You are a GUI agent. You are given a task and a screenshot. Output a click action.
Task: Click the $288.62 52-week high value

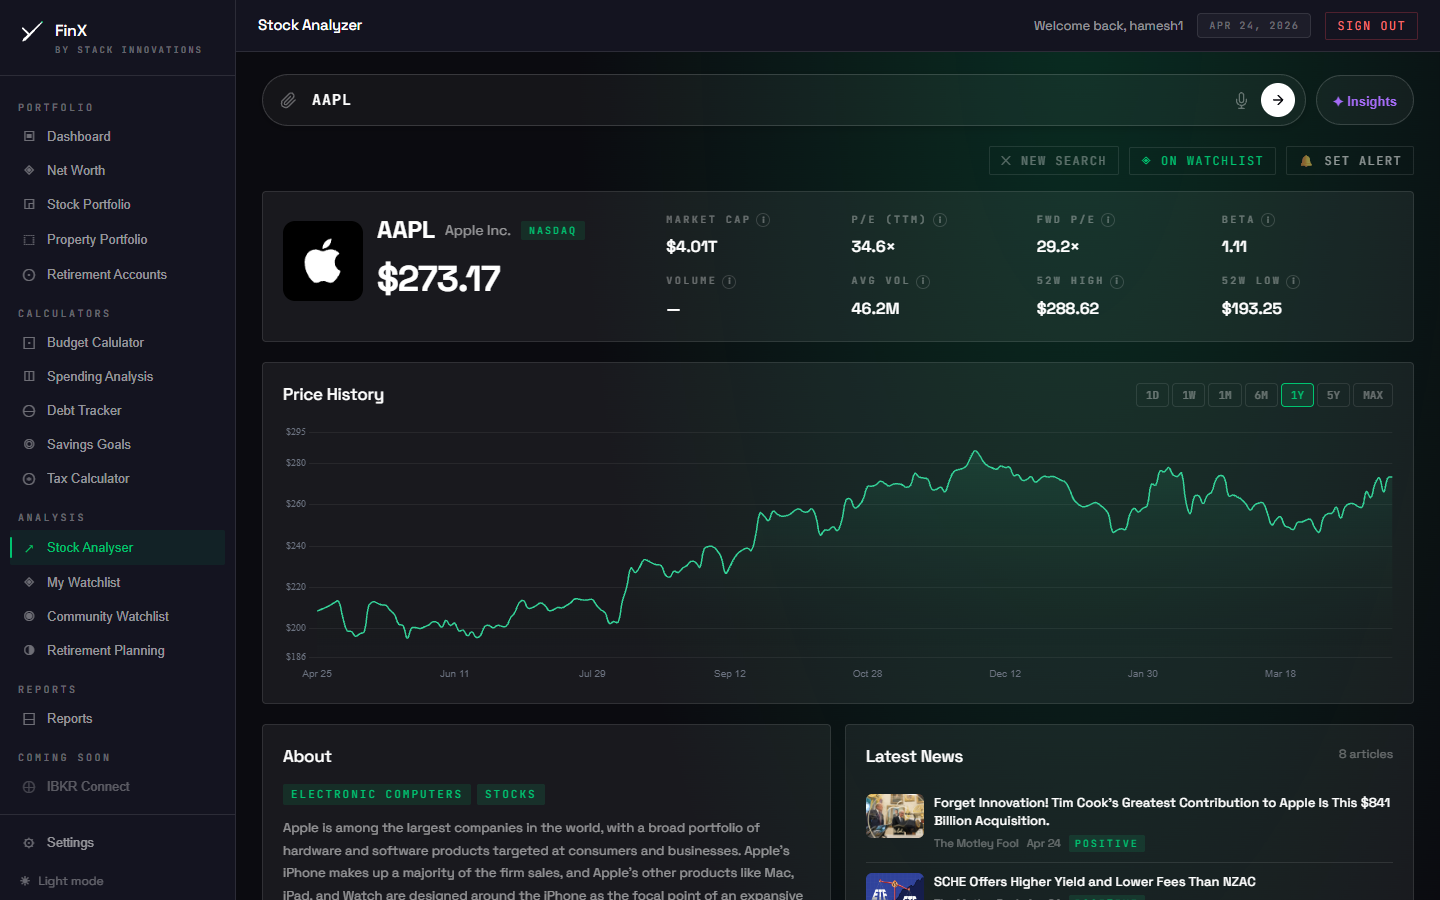coord(1068,309)
